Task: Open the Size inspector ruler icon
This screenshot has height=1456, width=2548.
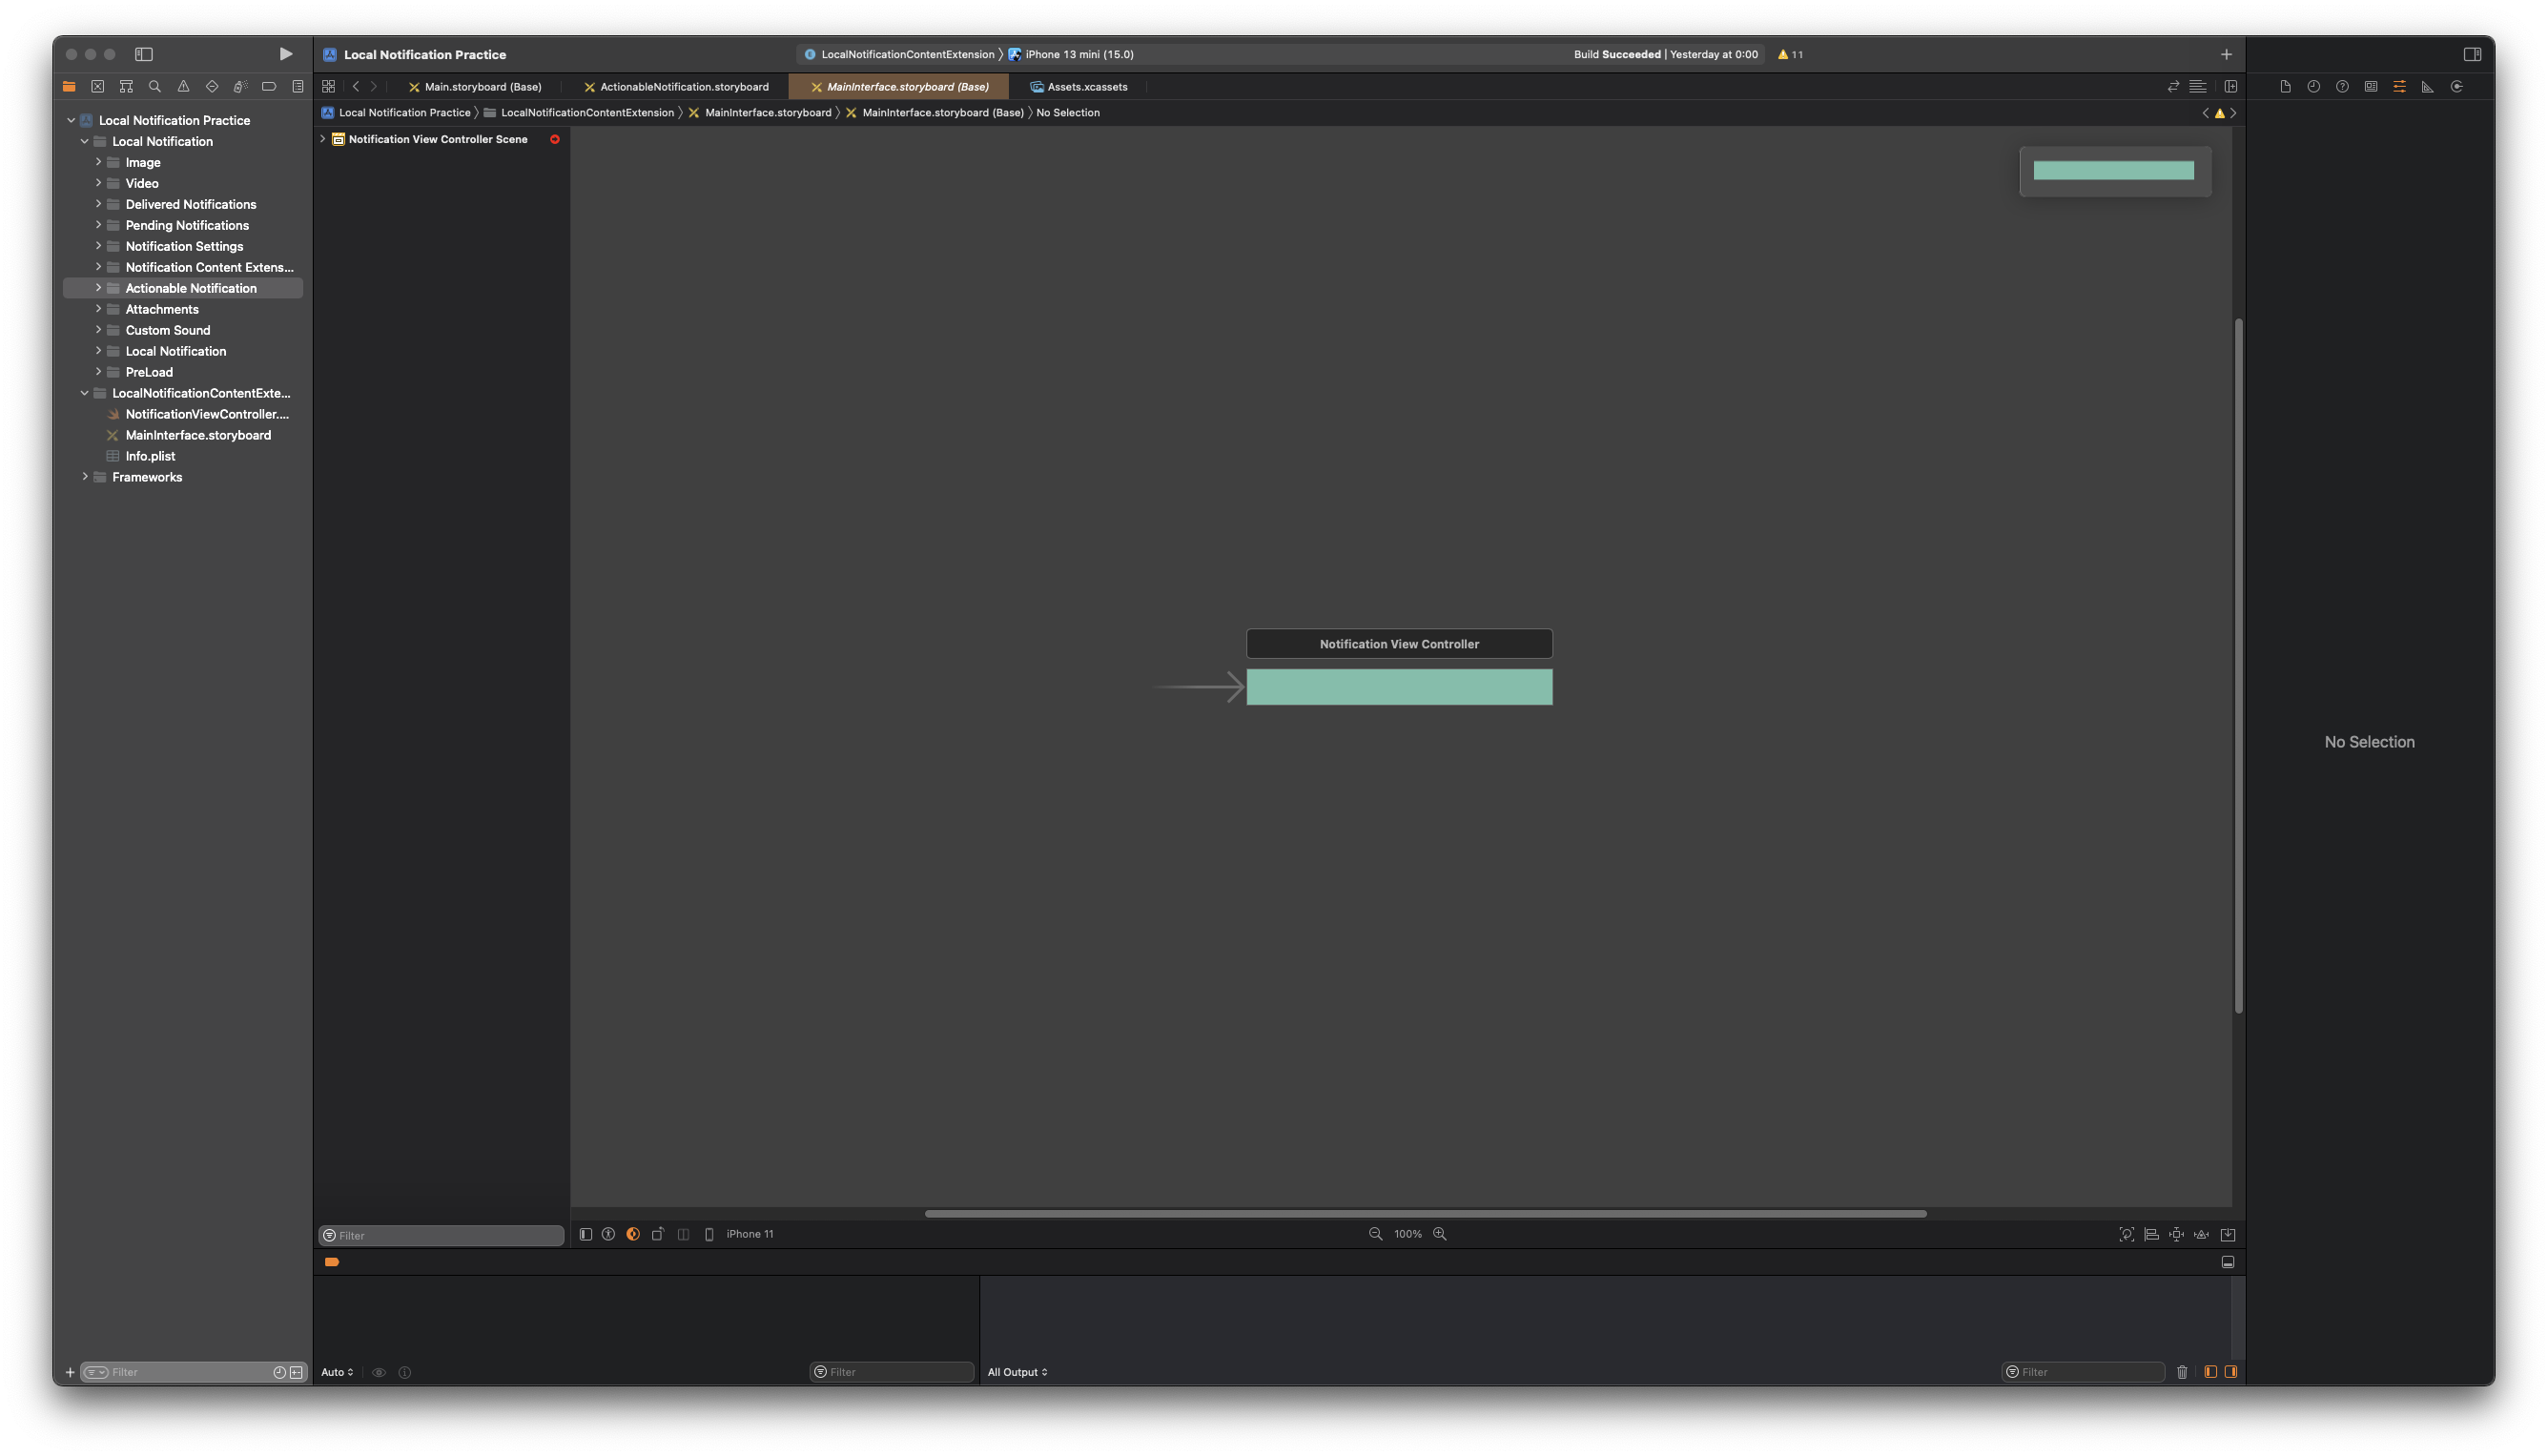Action: point(2427,87)
